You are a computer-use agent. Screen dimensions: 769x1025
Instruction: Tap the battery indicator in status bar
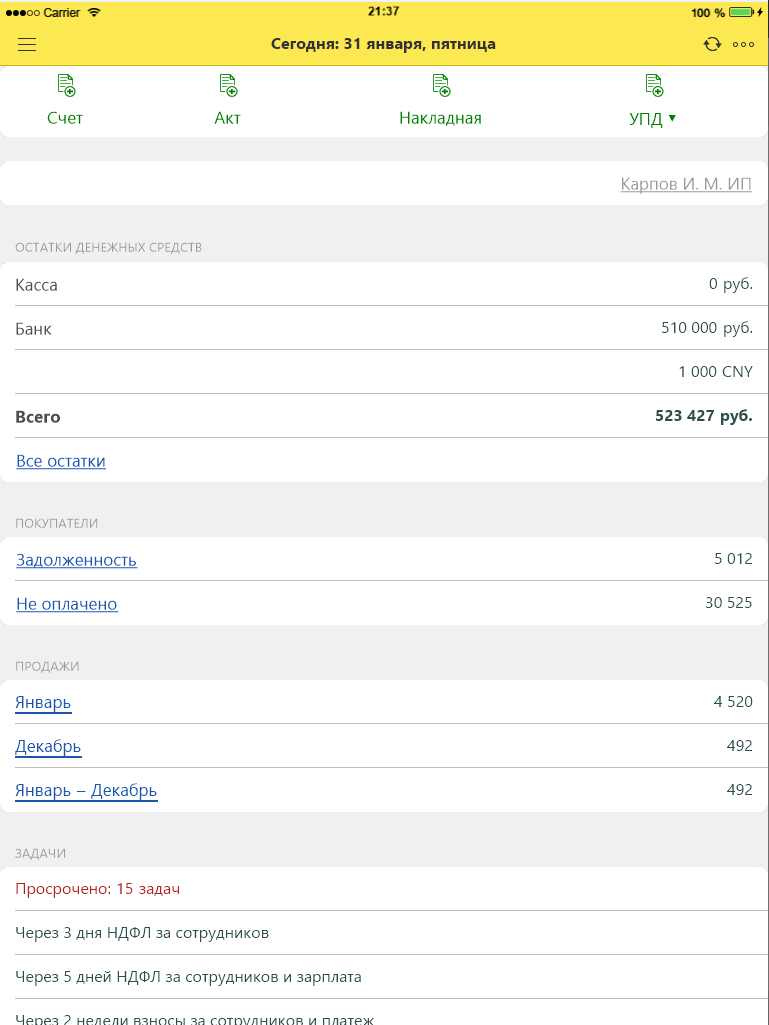pyautogui.click(x=740, y=12)
